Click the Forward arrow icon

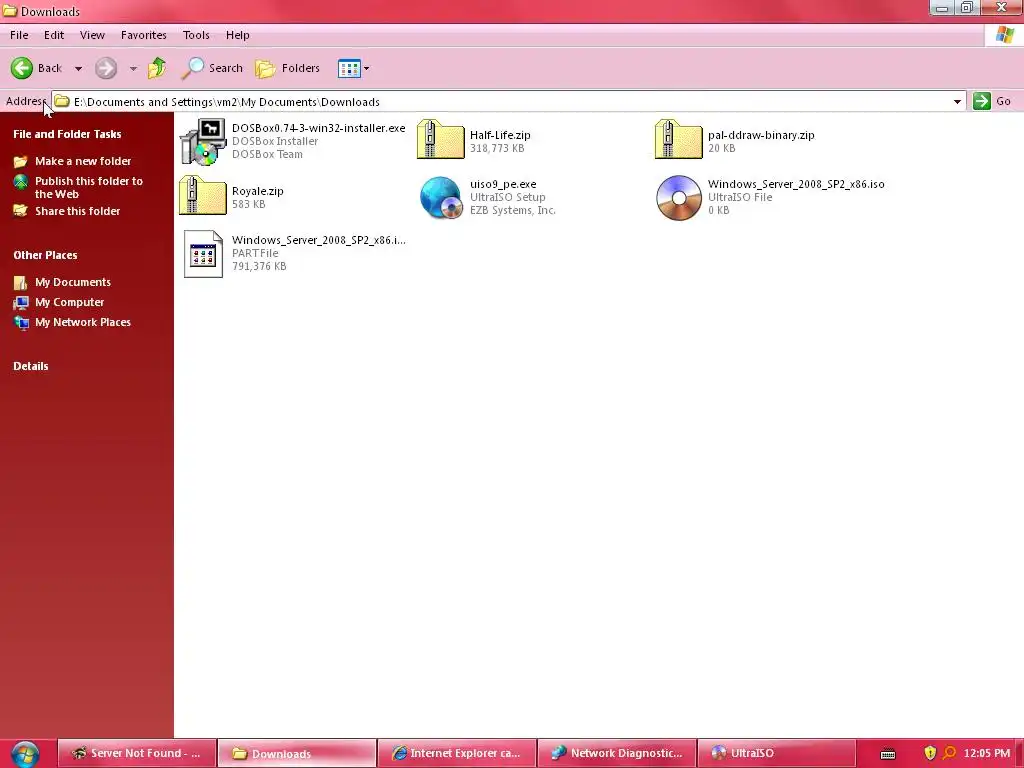106,68
